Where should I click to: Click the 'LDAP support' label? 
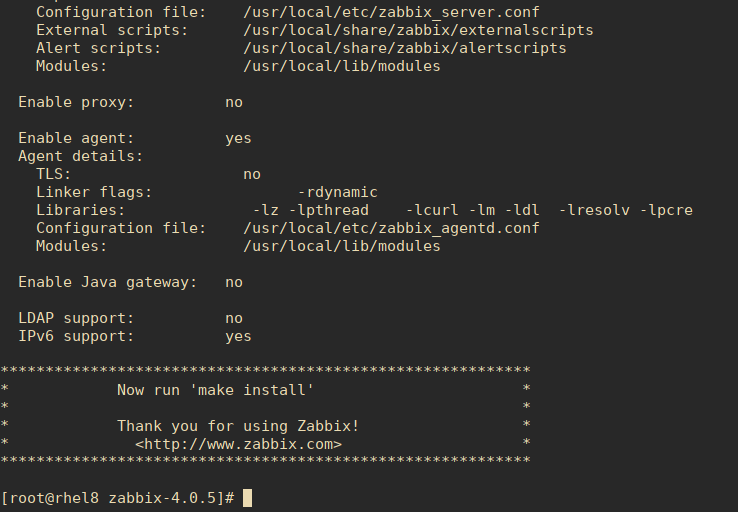tap(76, 318)
